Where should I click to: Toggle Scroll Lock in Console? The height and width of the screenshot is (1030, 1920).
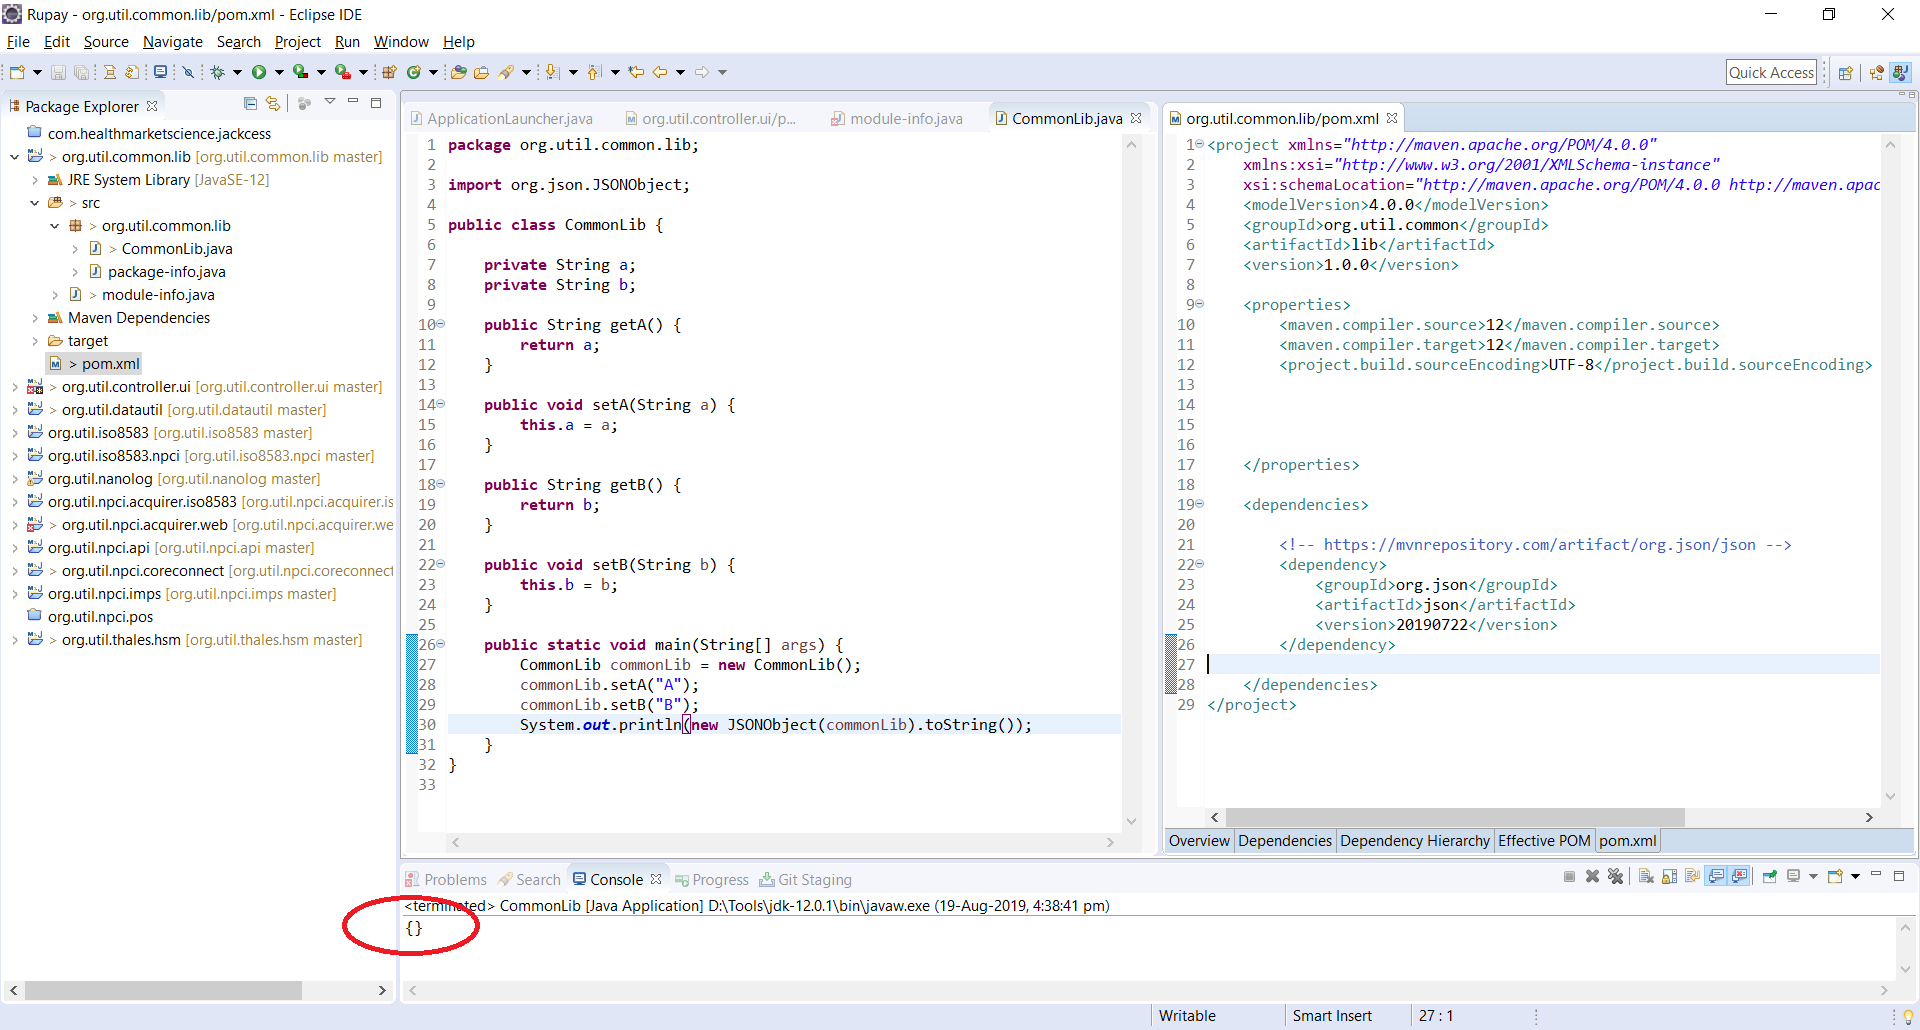[1669, 877]
